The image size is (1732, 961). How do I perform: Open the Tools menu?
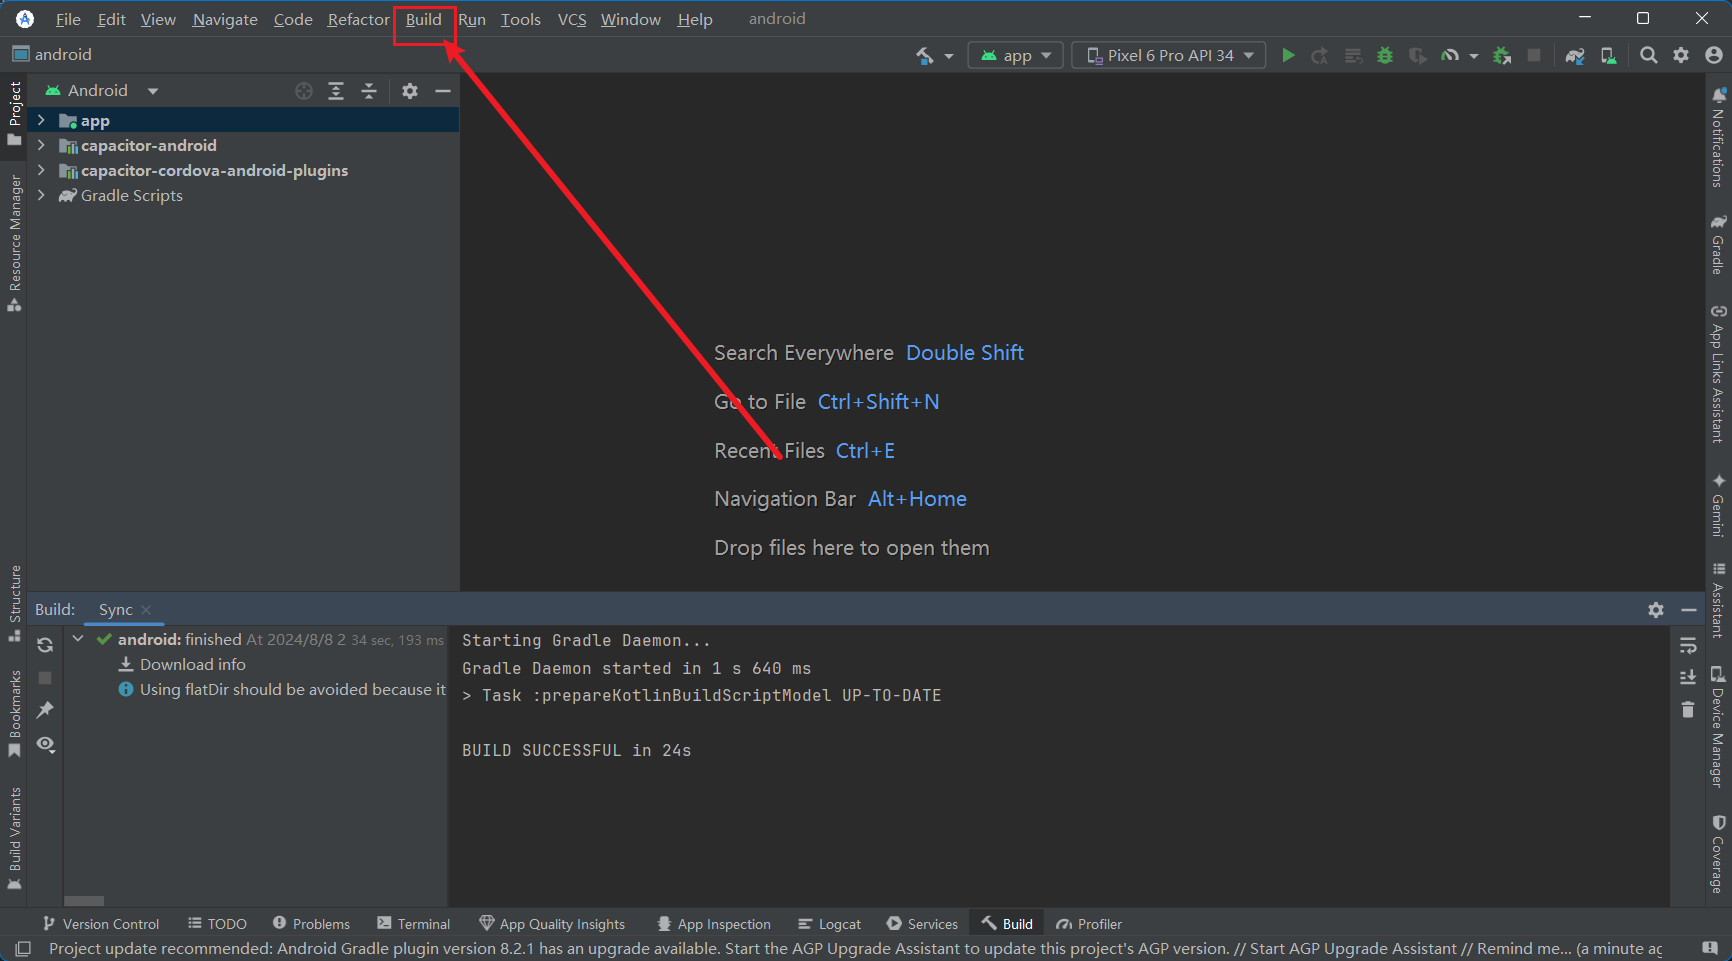[x=520, y=20]
